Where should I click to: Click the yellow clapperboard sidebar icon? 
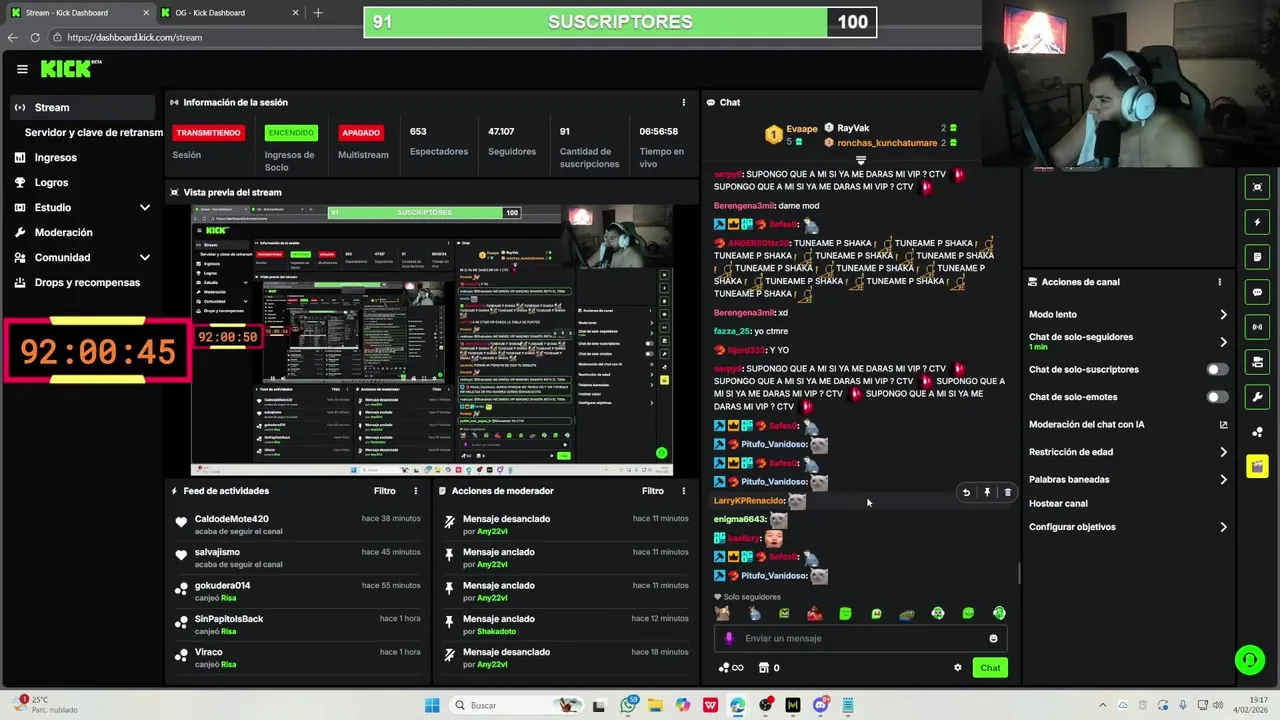click(x=1257, y=467)
